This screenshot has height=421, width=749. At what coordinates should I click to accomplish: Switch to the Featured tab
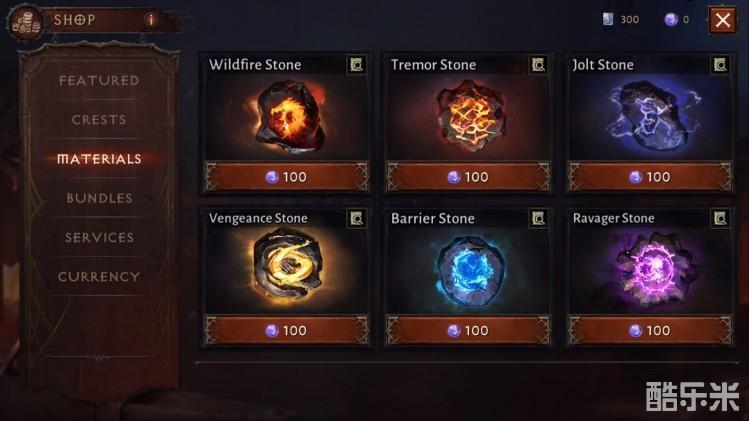pos(99,81)
